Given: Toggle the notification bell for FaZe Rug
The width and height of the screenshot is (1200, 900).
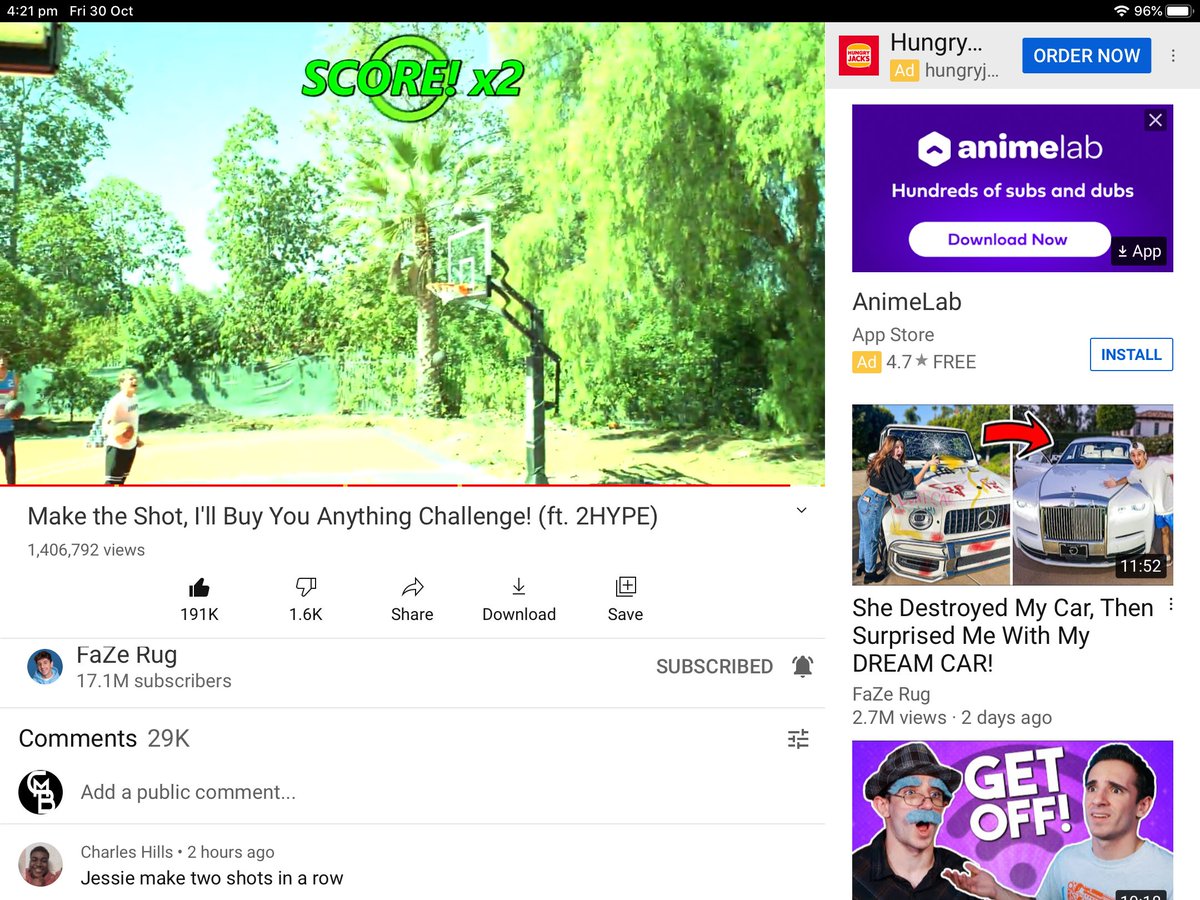Looking at the screenshot, I should [x=802, y=666].
